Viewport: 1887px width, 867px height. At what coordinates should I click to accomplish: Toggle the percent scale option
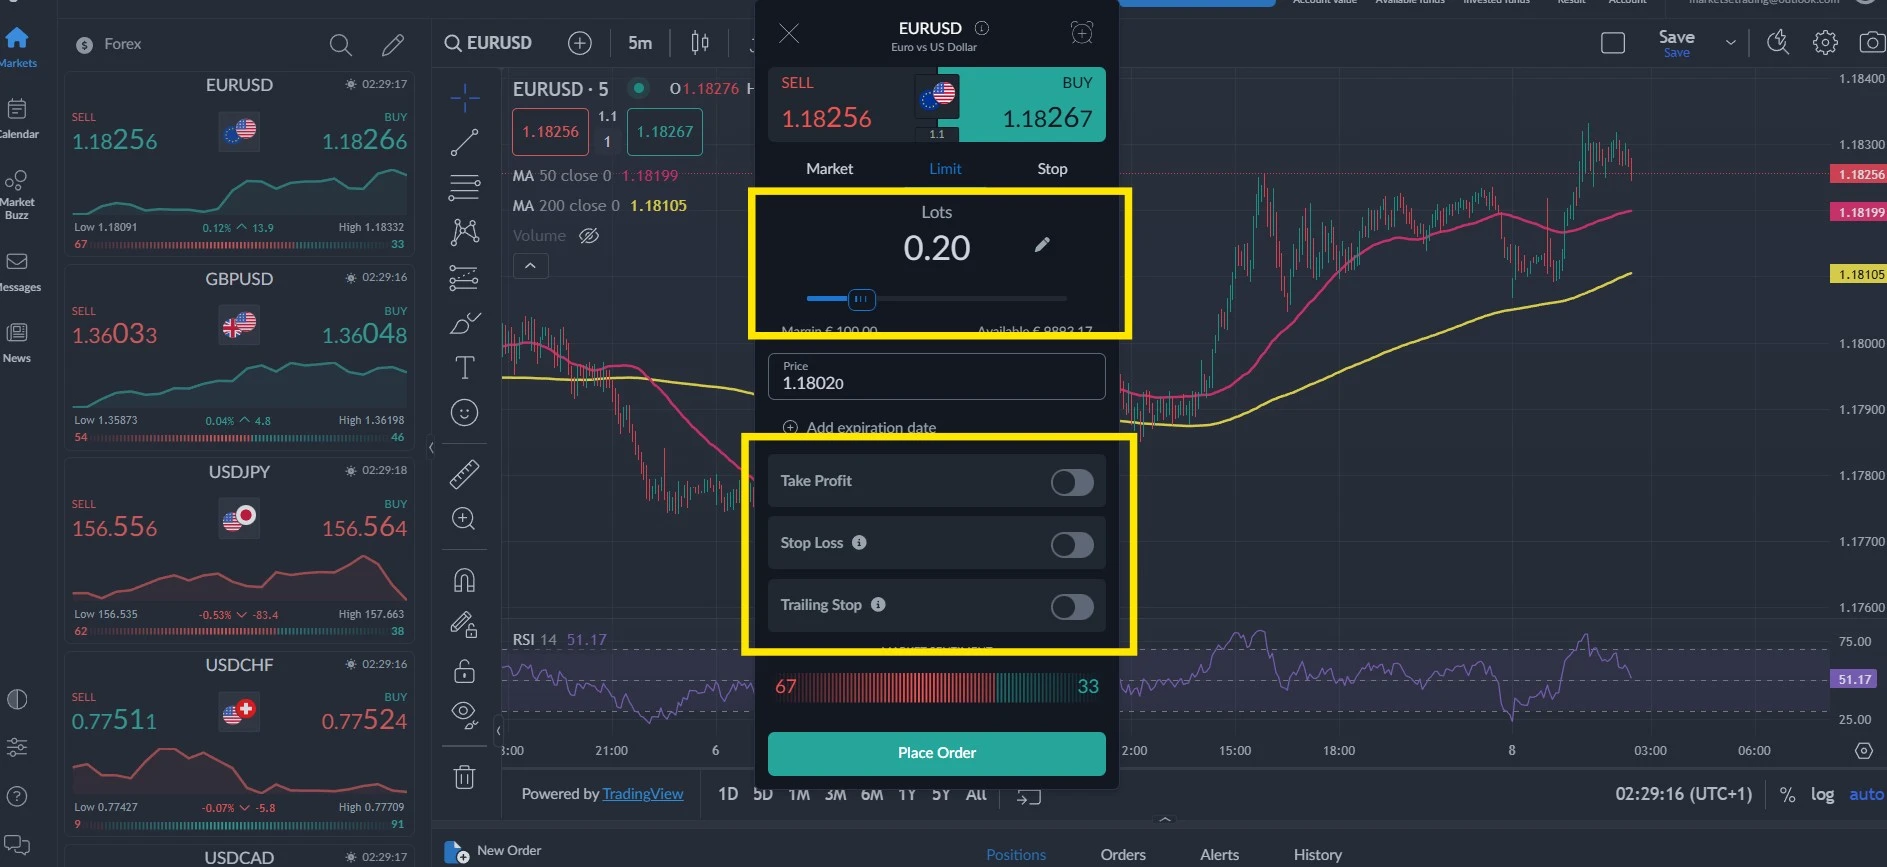tap(1787, 794)
